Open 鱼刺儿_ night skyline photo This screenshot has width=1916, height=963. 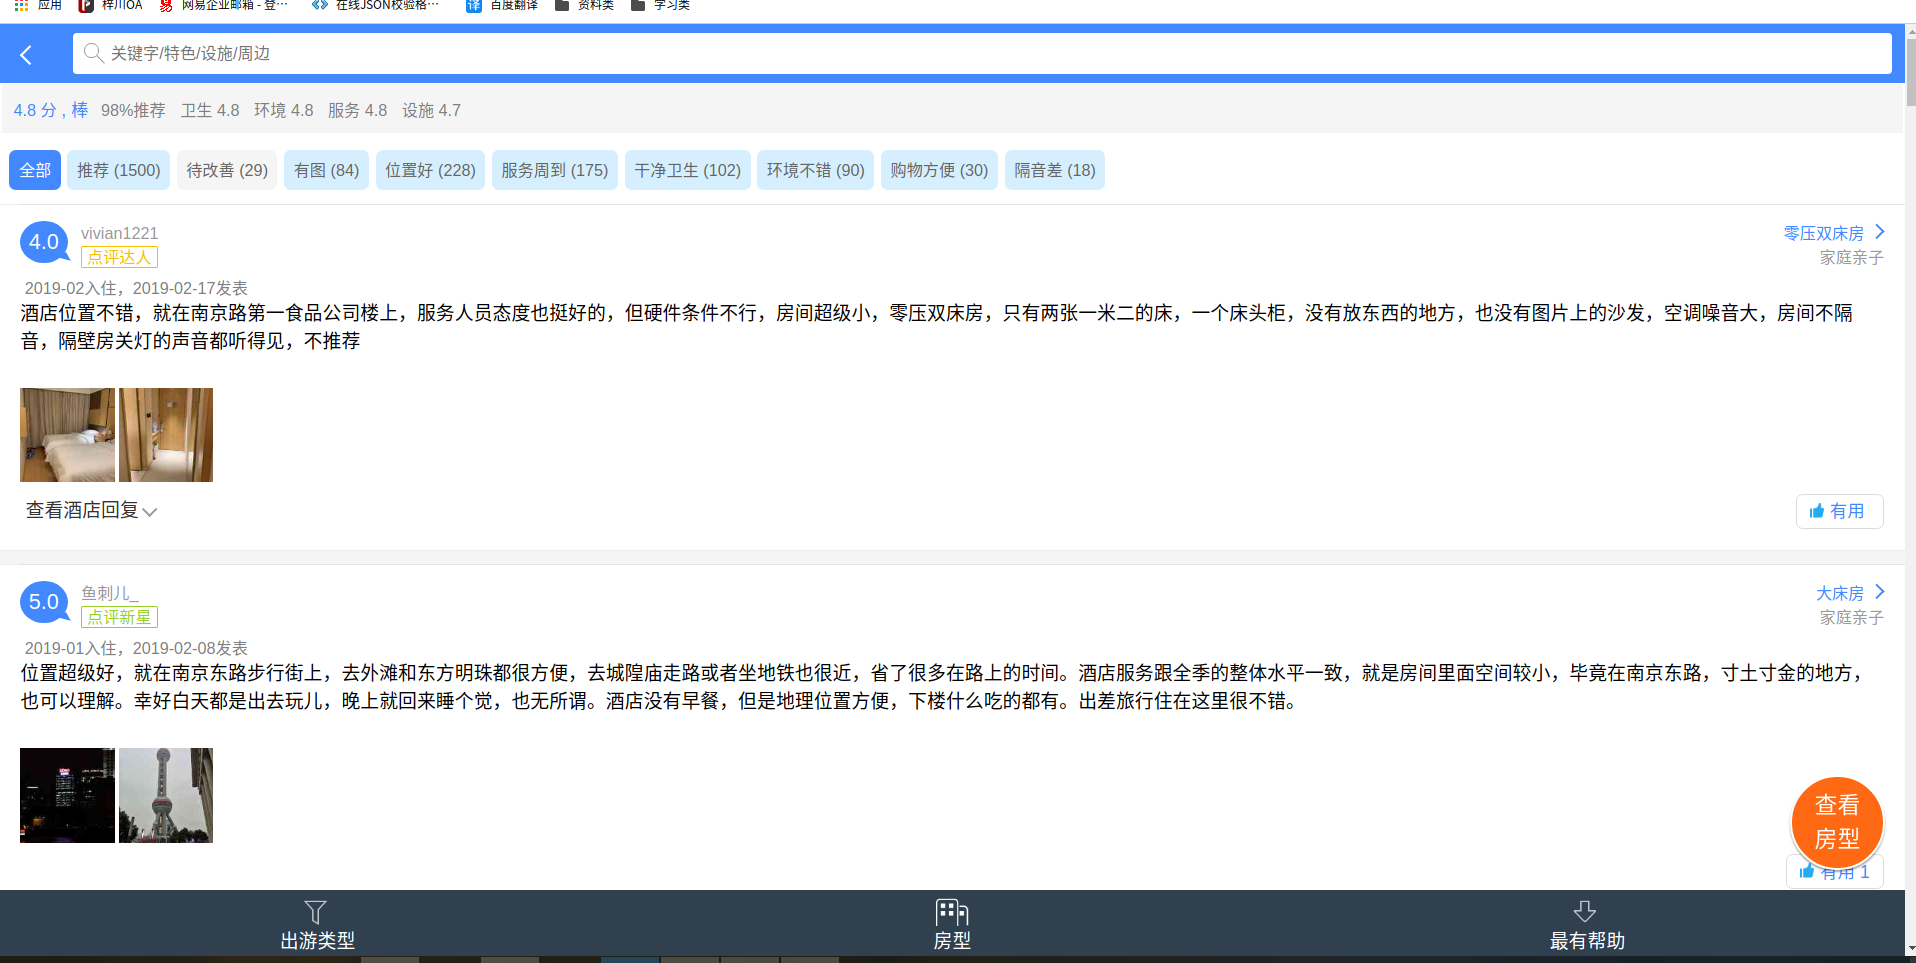pyautogui.click(x=67, y=795)
